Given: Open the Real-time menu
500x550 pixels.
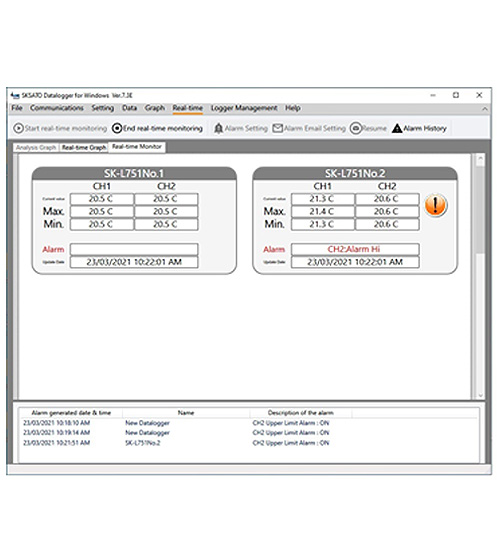Looking at the screenshot, I should [187, 108].
